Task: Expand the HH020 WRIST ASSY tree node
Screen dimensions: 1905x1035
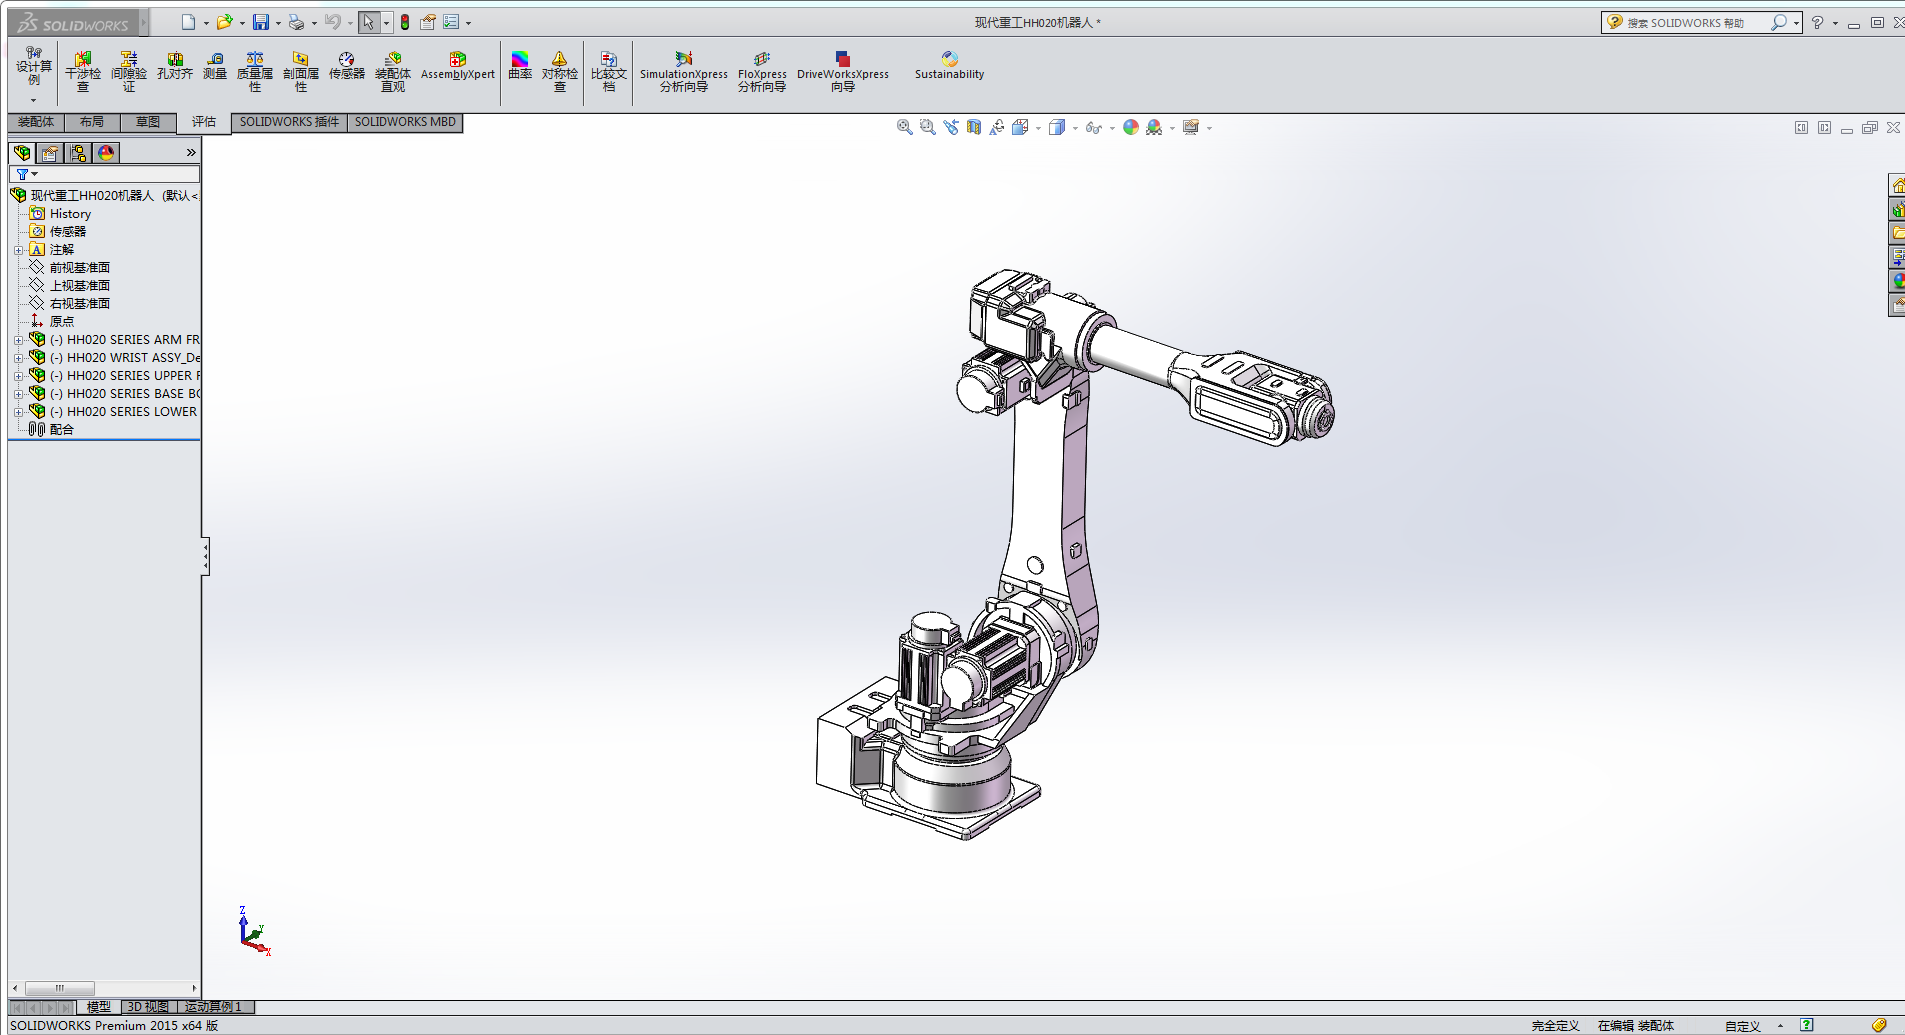Action: [18, 358]
